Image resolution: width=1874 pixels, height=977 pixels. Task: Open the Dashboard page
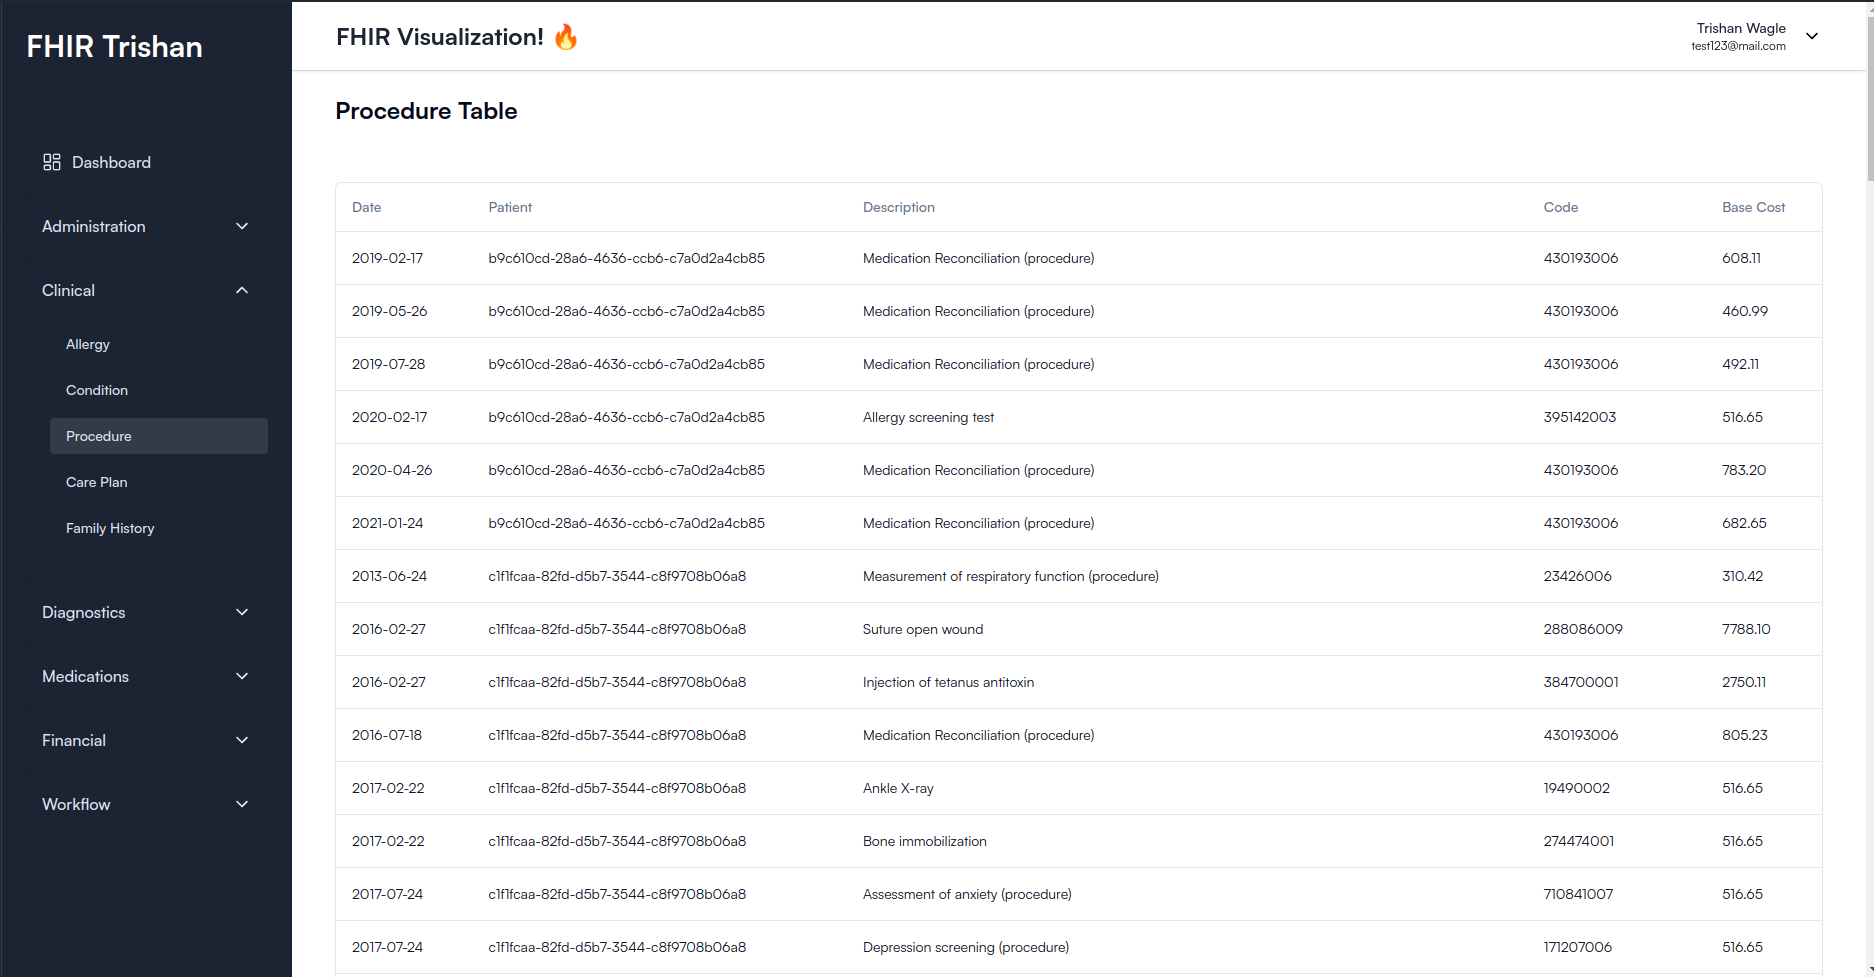[111, 162]
